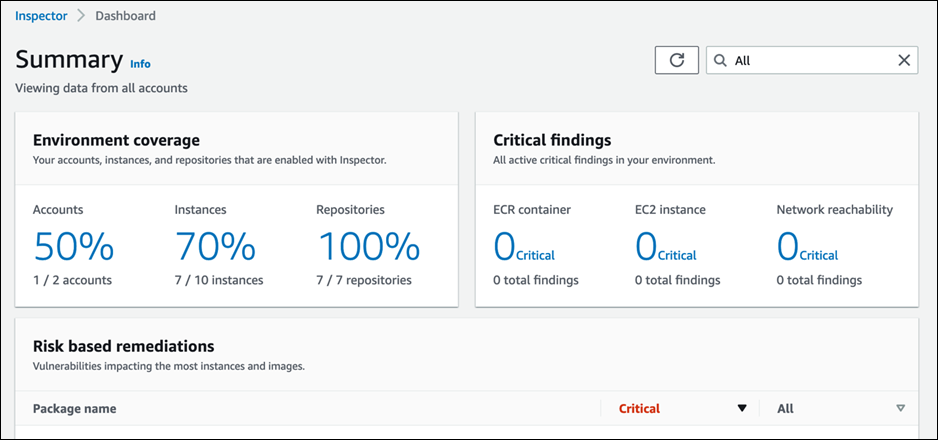Click the Instances label
Screen dimensions: 938x440
point(200,210)
